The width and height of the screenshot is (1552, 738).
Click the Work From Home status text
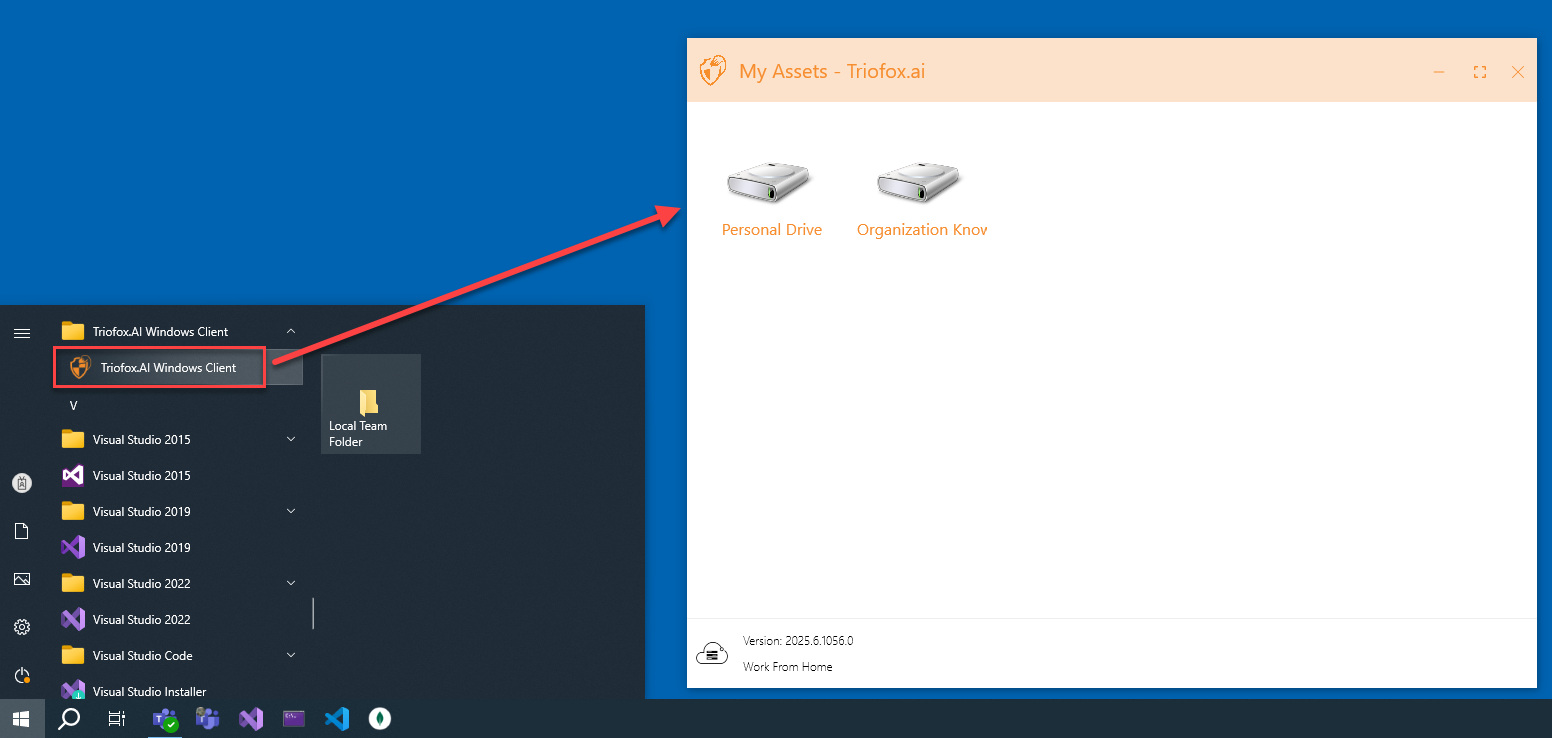point(787,667)
